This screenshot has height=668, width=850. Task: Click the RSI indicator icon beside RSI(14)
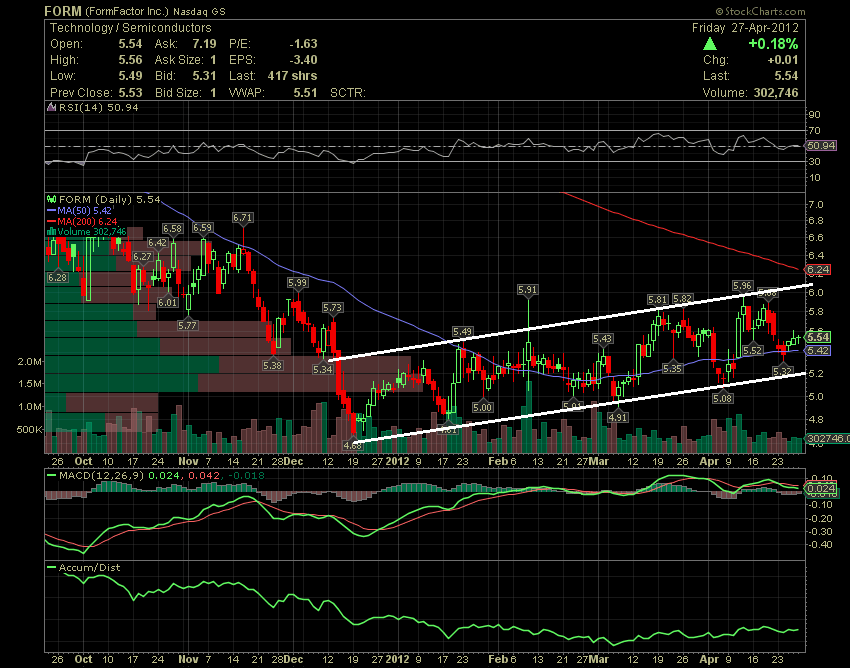pyautogui.click(x=52, y=107)
